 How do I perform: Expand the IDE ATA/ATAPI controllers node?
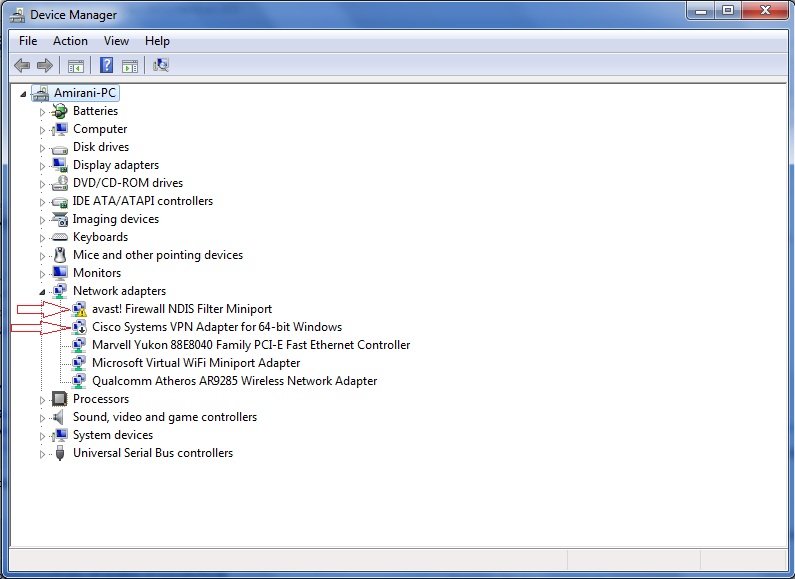(x=42, y=202)
